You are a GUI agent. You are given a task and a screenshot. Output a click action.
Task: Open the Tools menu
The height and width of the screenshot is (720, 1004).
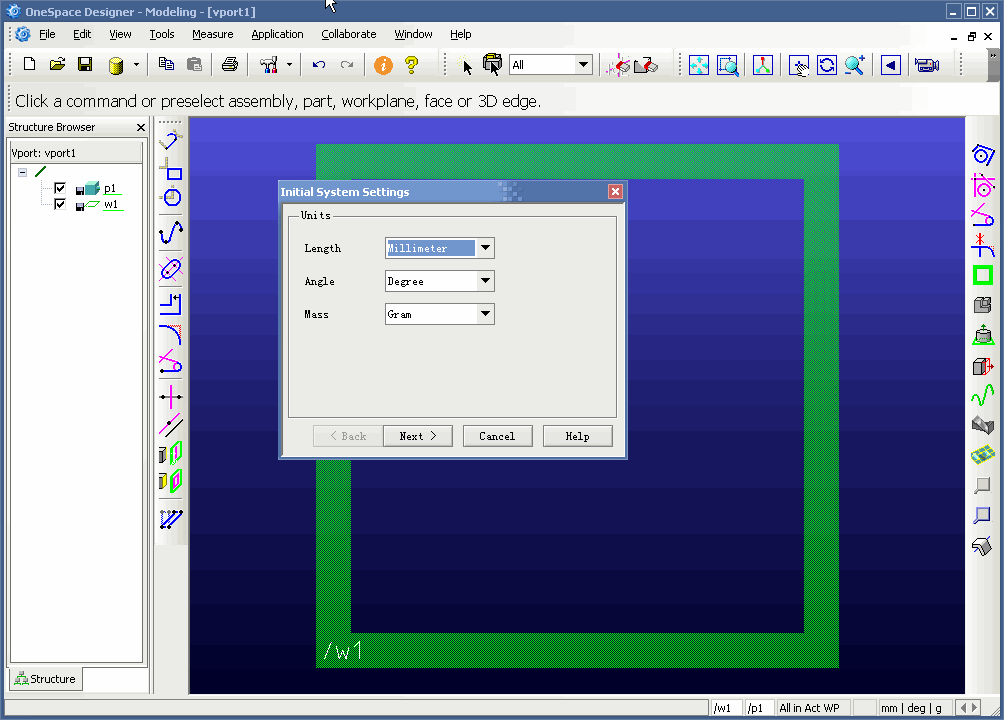pyautogui.click(x=162, y=35)
